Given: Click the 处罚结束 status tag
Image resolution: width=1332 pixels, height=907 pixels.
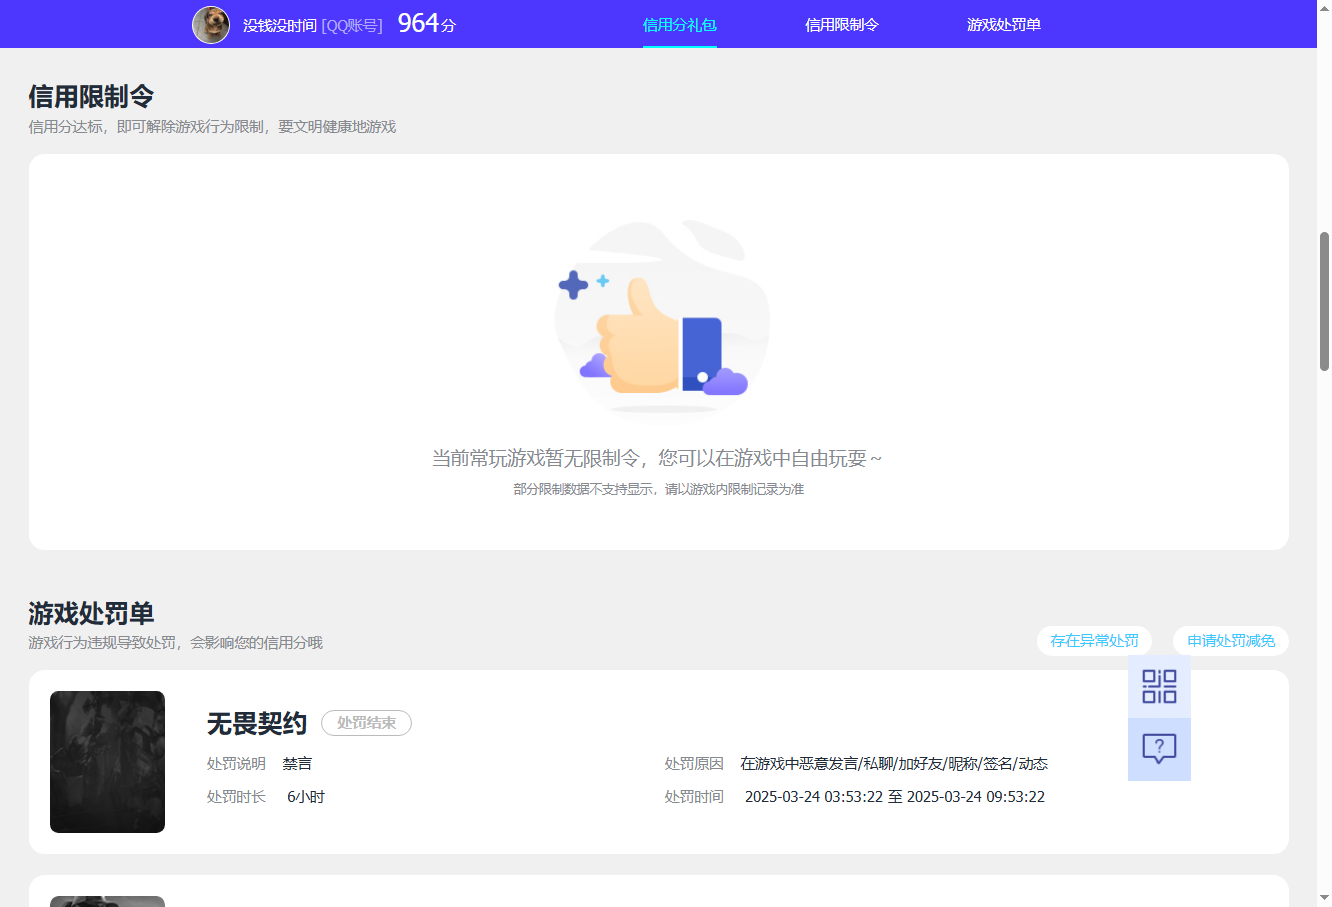Looking at the screenshot, I should click(366, 723).
